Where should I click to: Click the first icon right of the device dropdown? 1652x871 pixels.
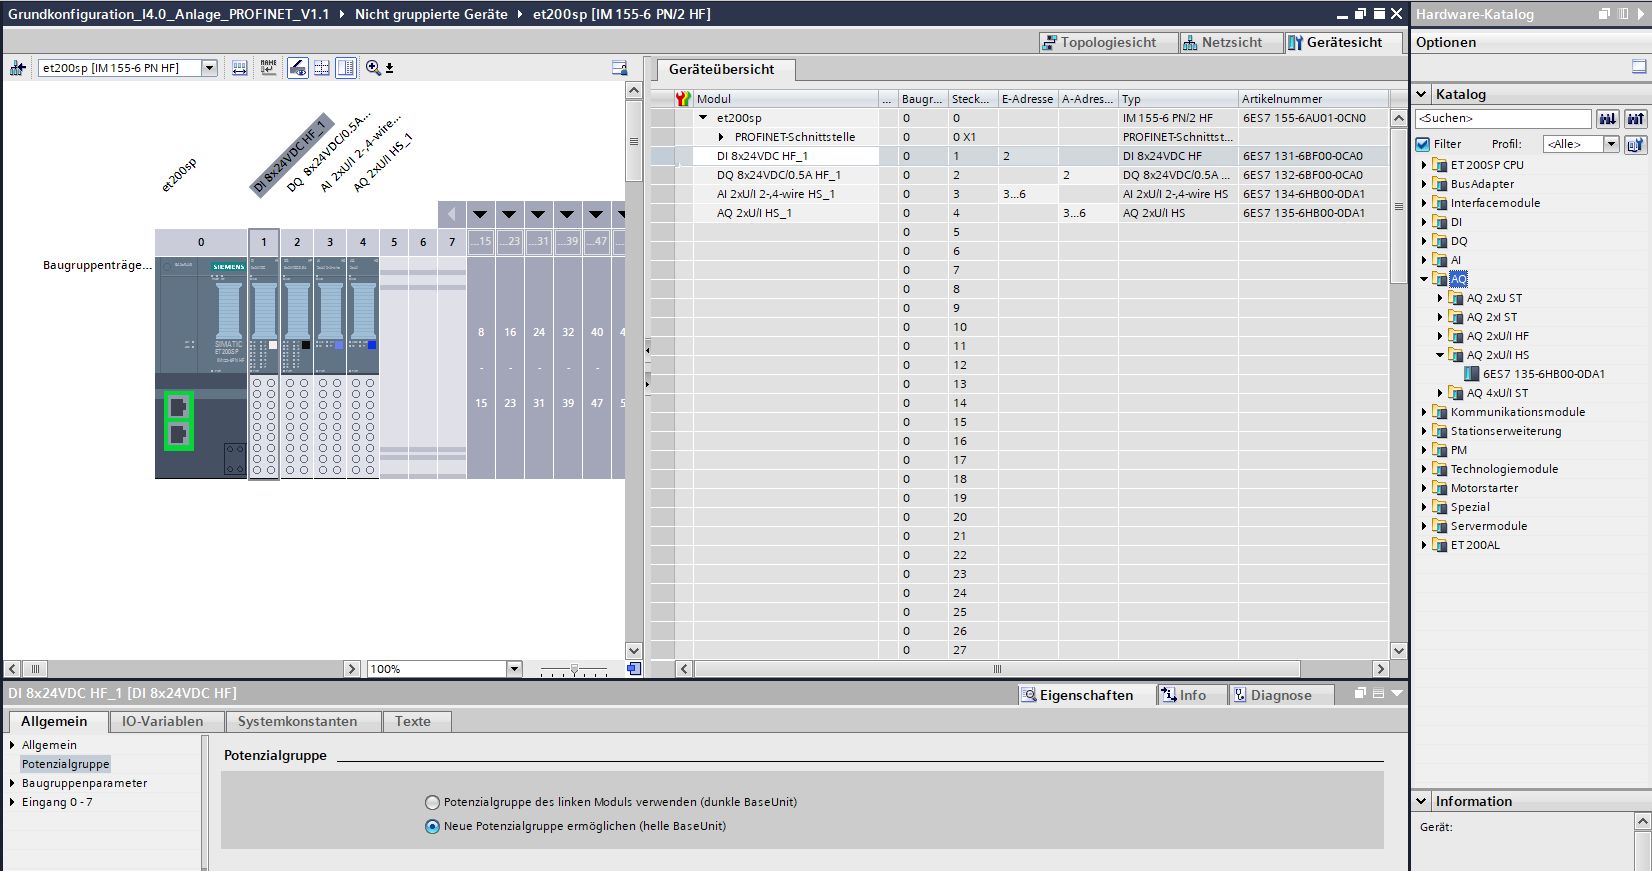[240, 68]
